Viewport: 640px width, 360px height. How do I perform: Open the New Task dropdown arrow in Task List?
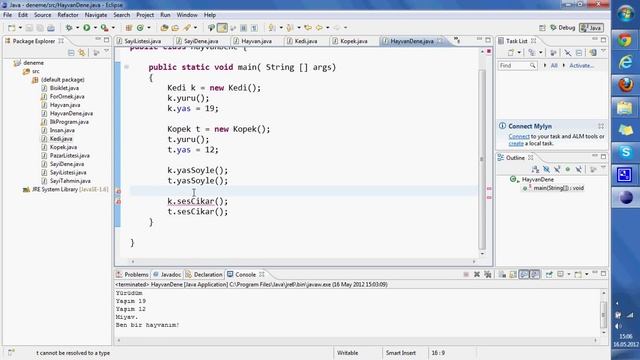pyautogui.click(x=519, y=53)
